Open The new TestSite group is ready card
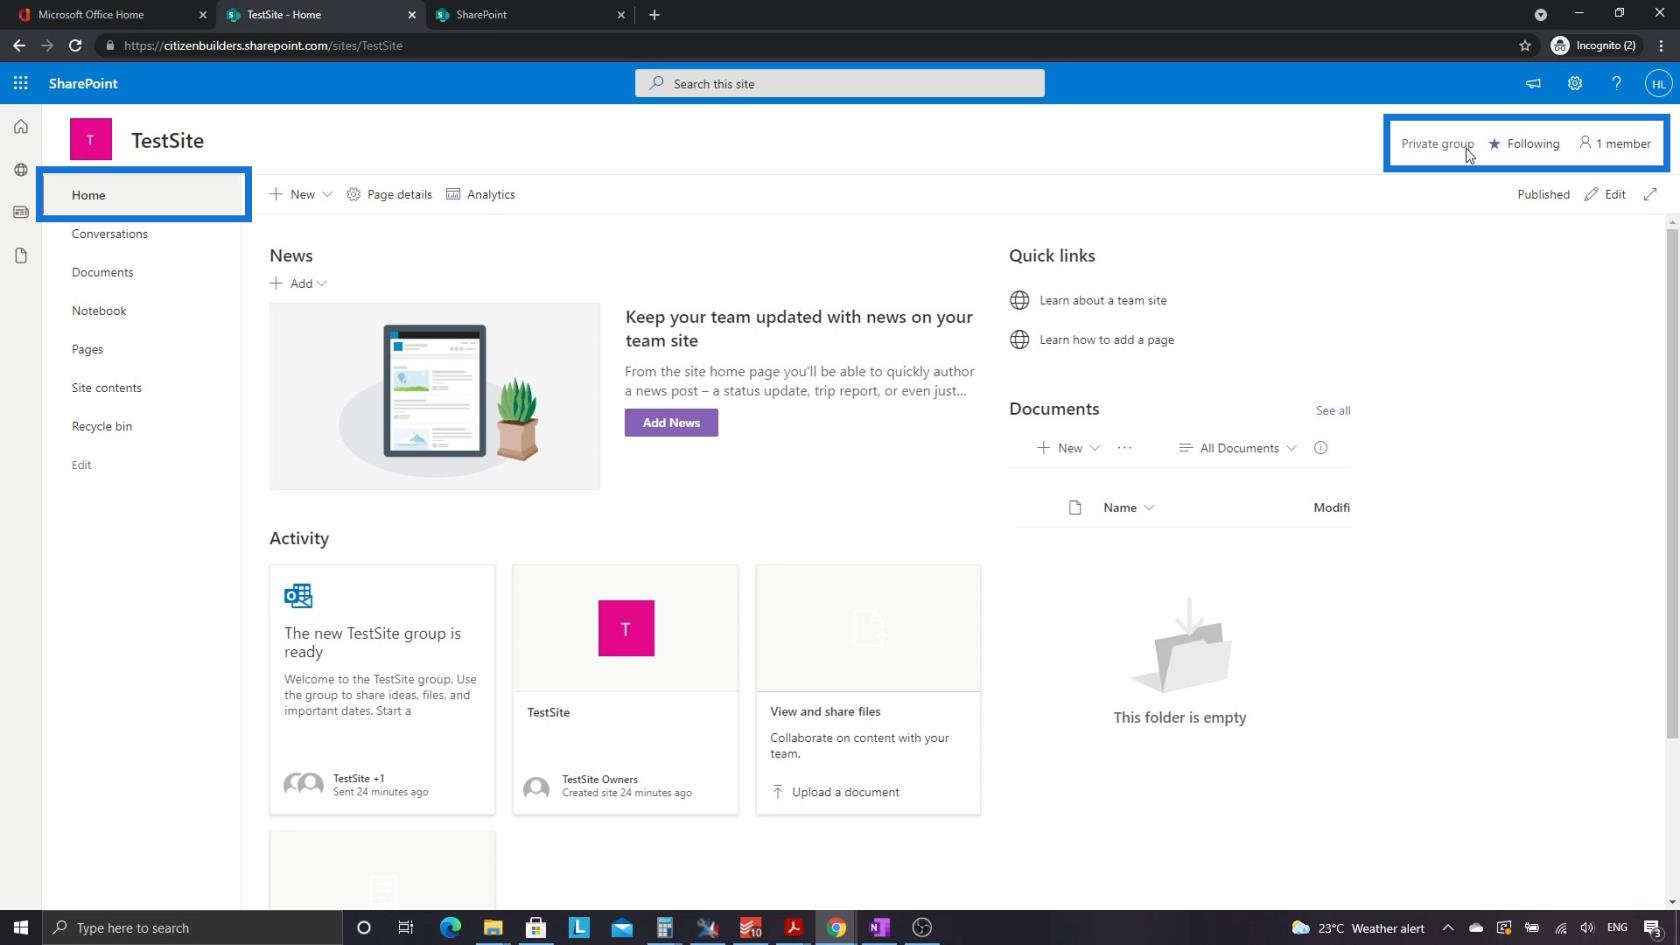 coord(382,690)
